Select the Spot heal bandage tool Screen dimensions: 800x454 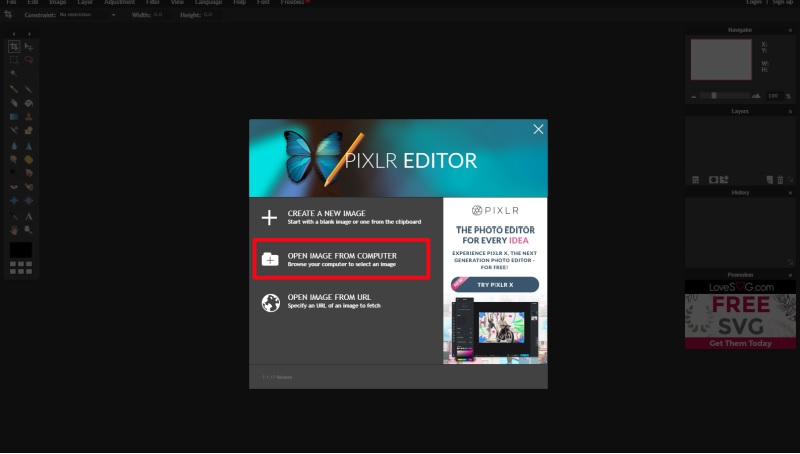click(x=29, y=187)
